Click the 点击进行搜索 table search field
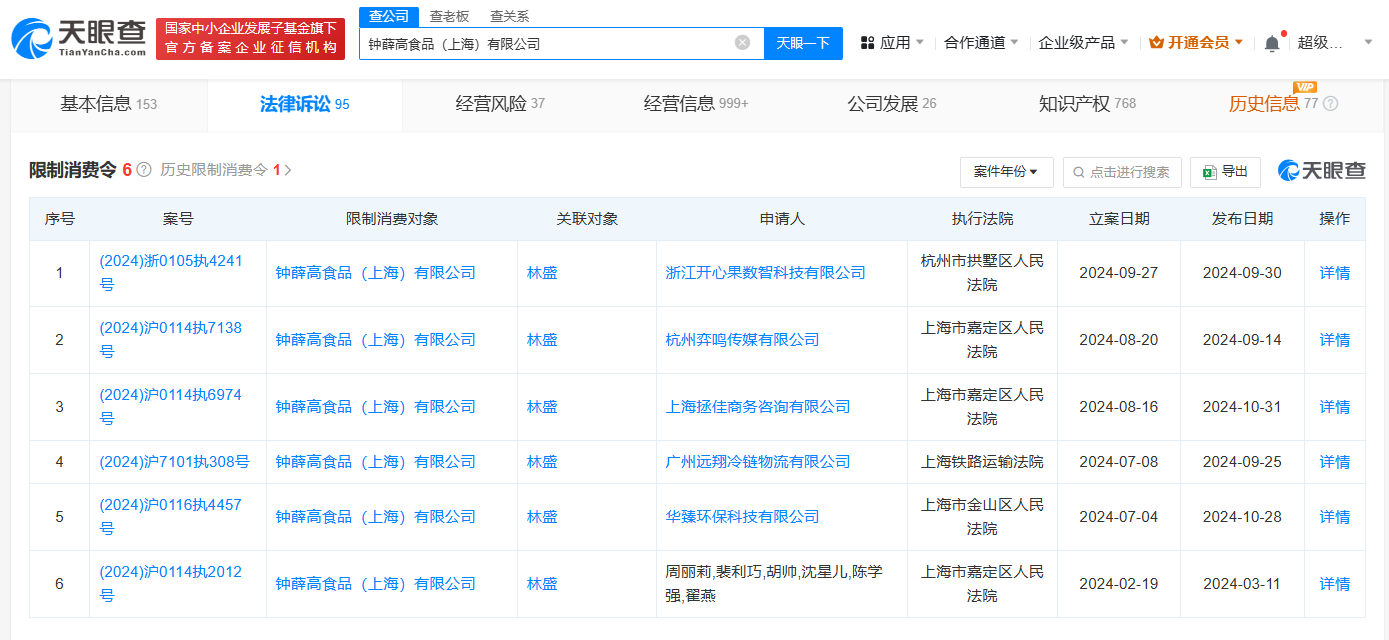The image size is (1389, 640). [x=1122, y=172]
